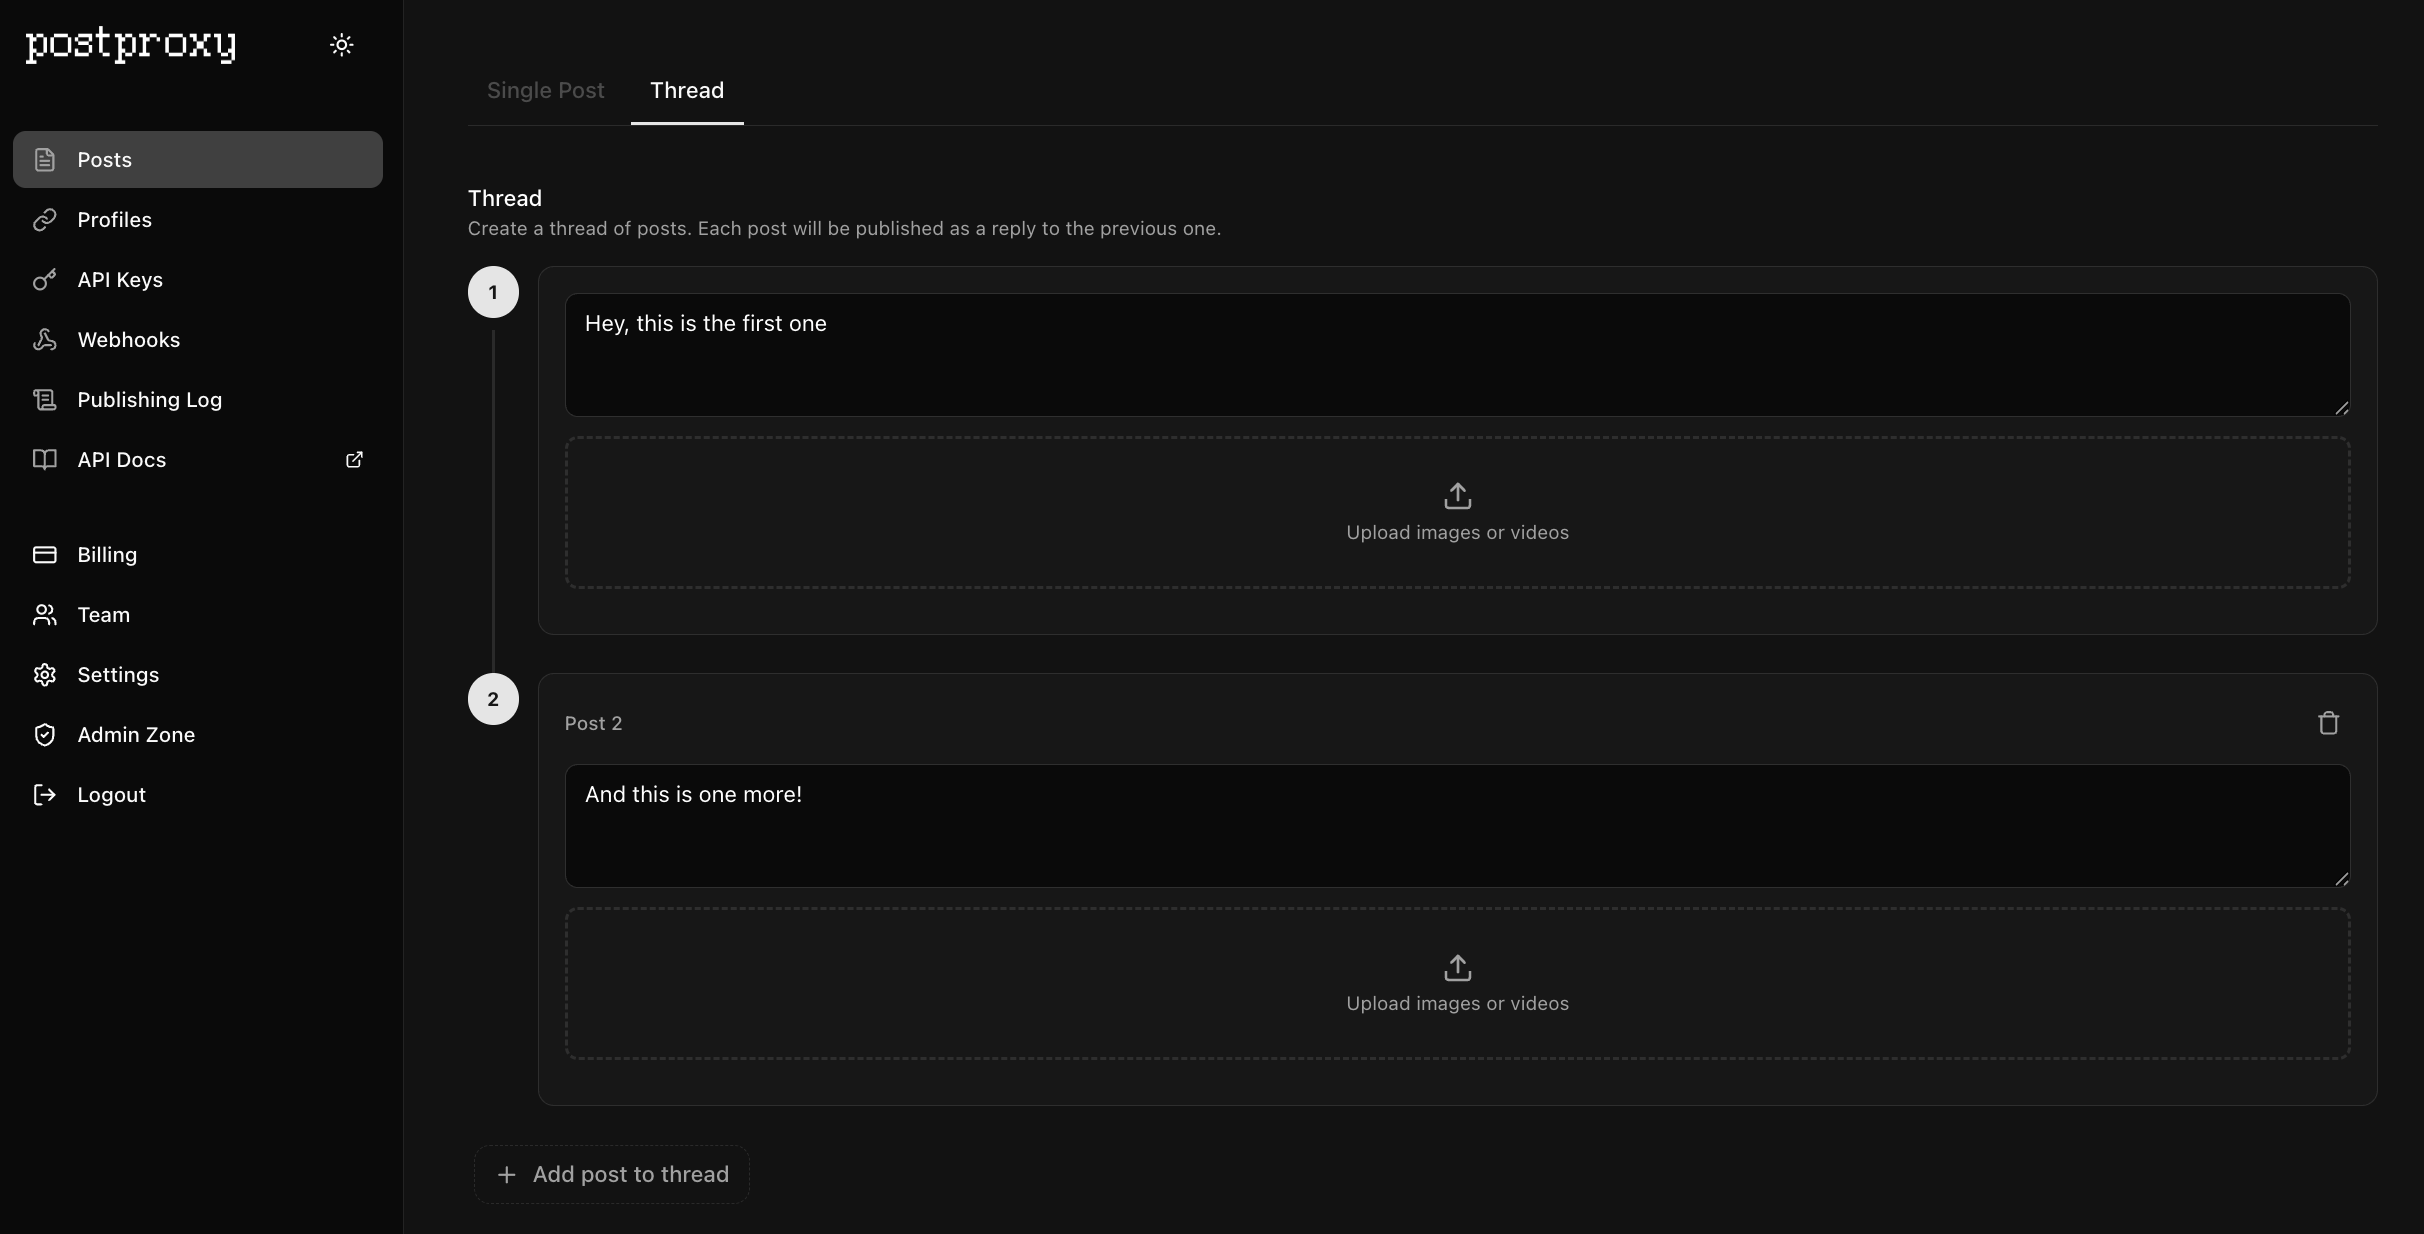Switch to the Single Post tab
The height and width of the screenshot is (1234, 2424).
(546, 91)
